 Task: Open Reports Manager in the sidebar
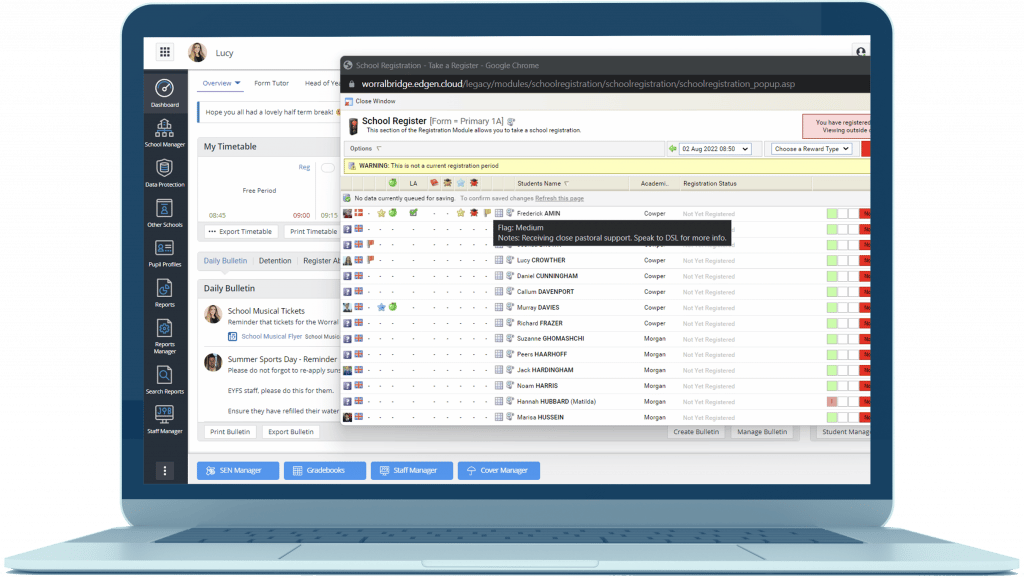click(165, 336)
